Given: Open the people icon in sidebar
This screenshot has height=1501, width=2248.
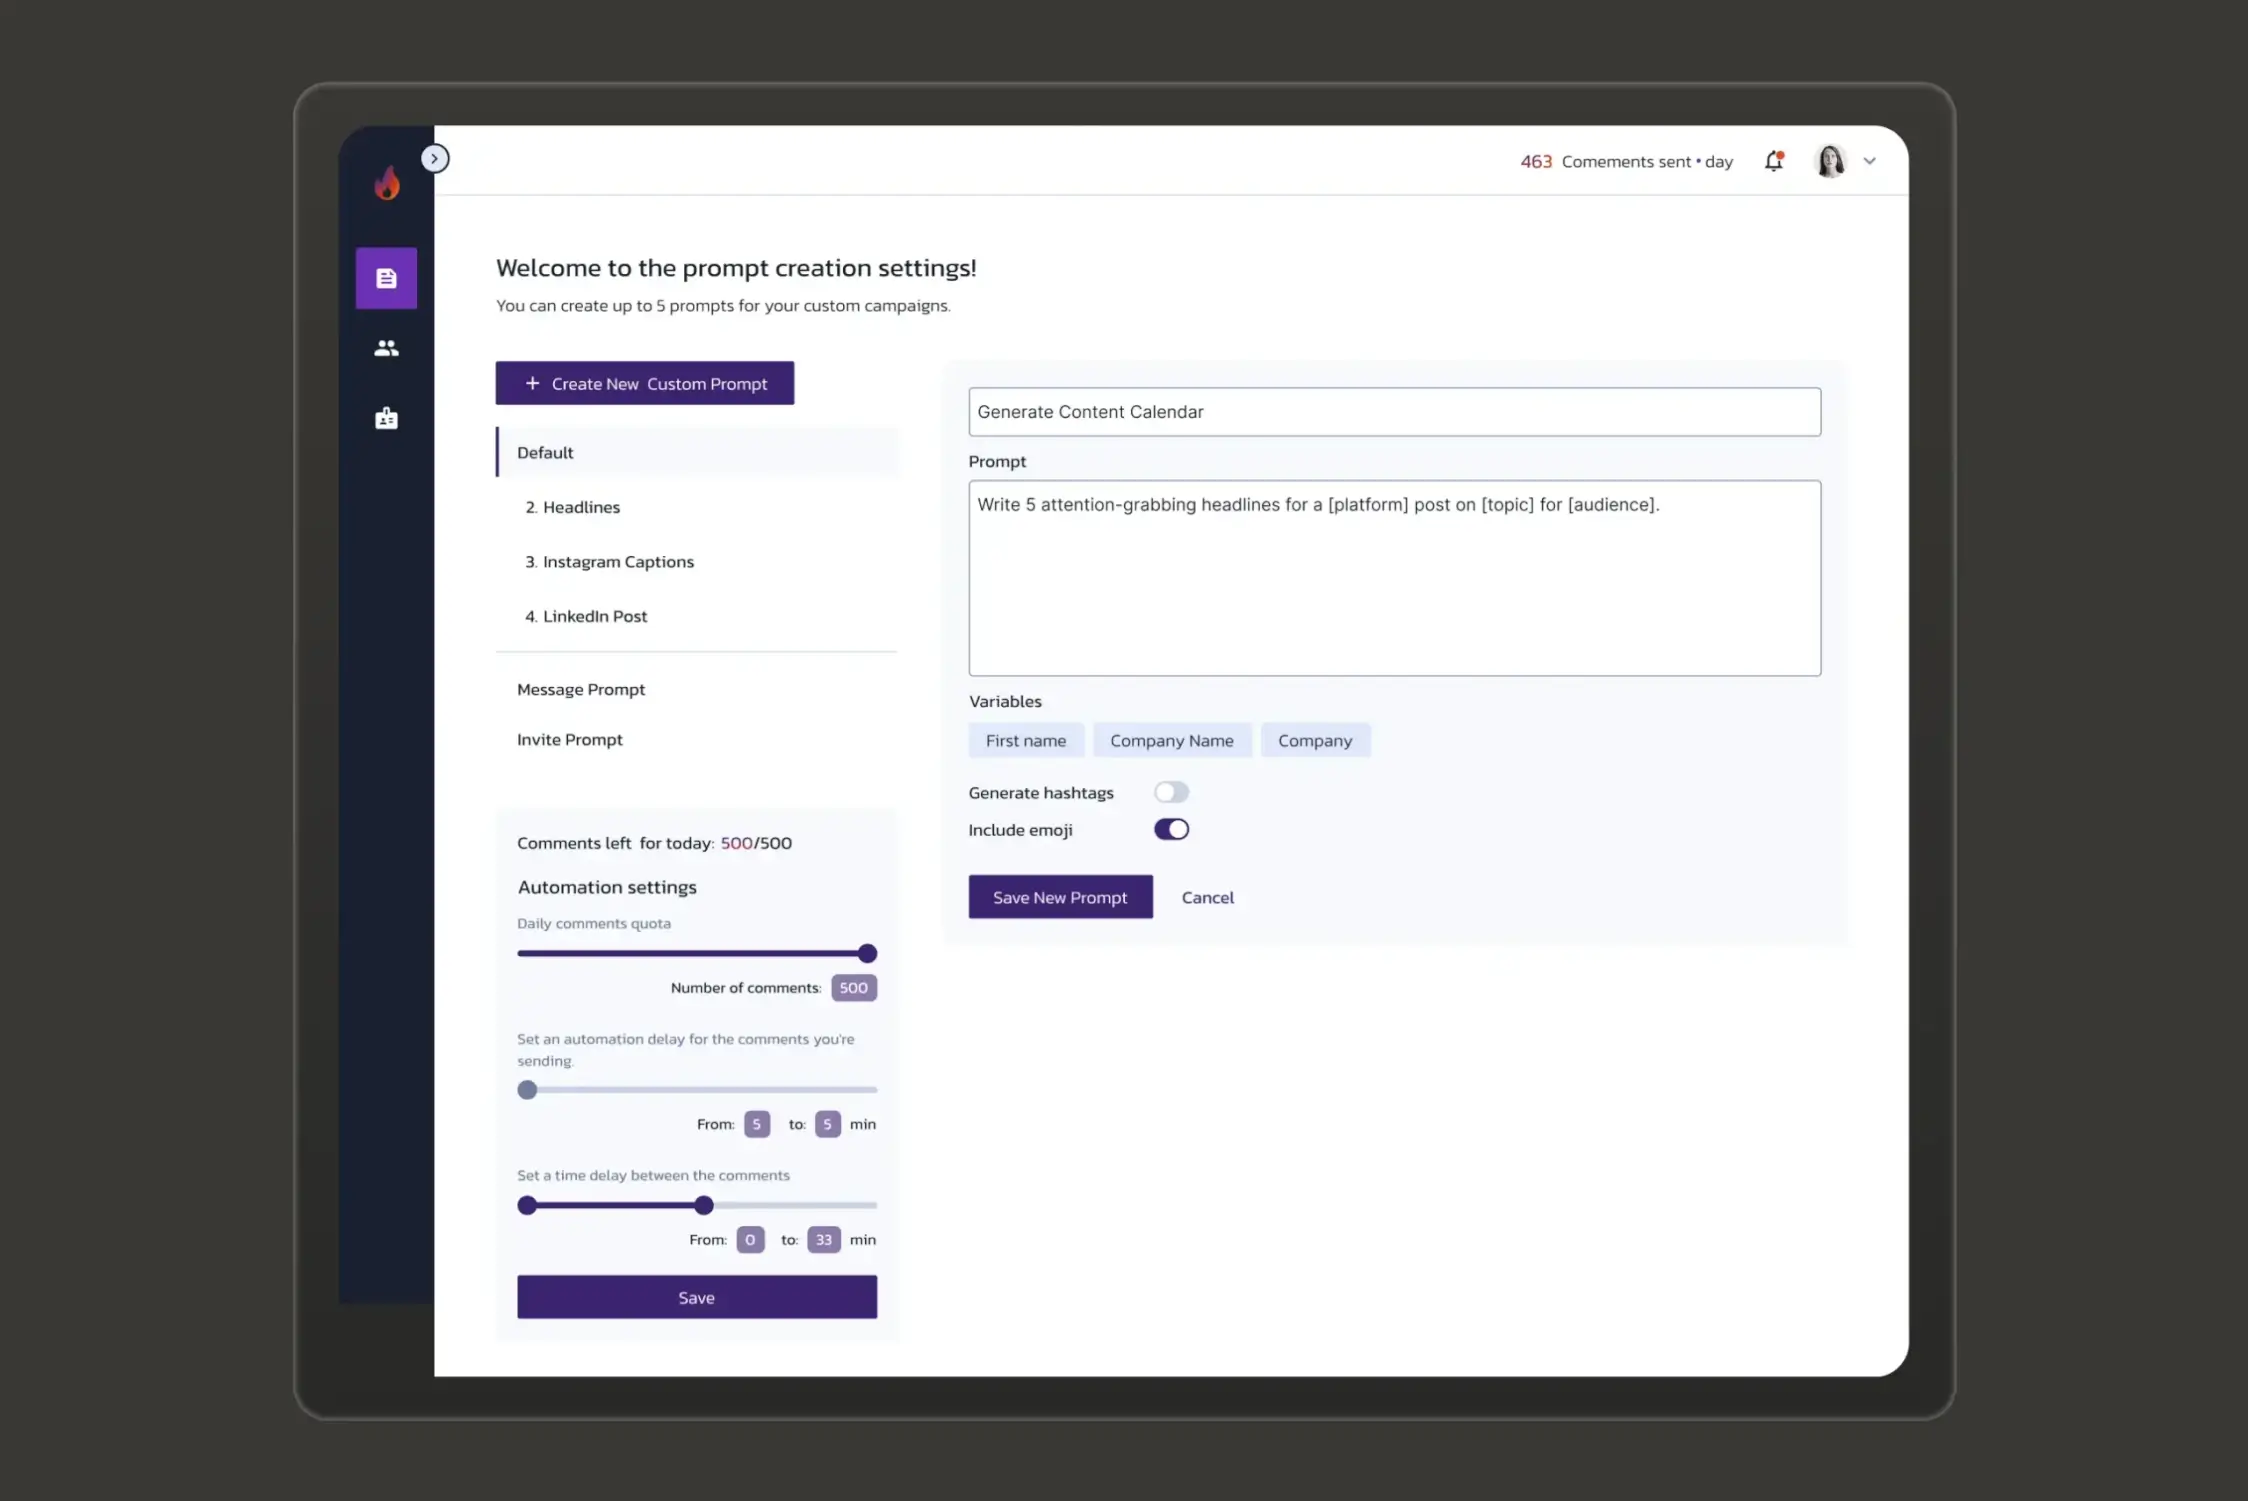Looking at the screenshot, I should [x=386, y=348].
